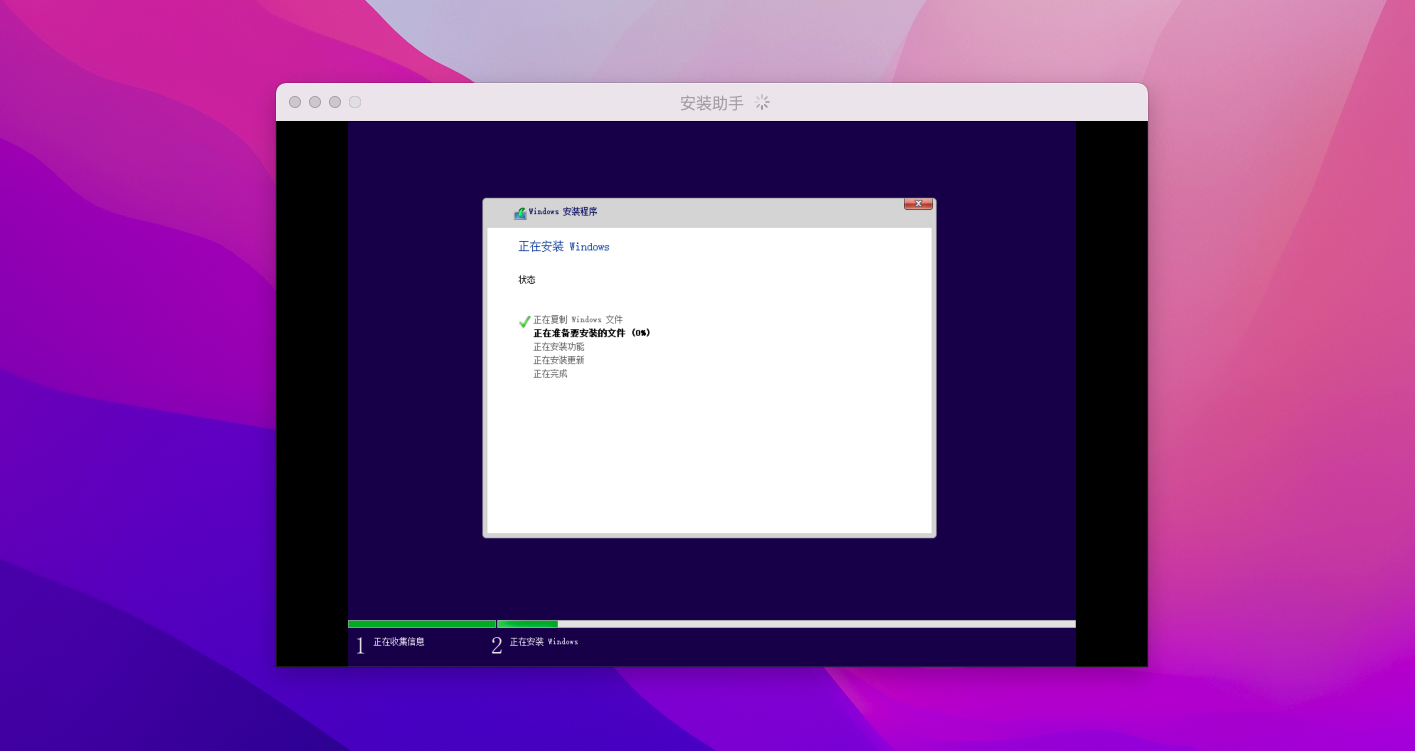The image size is (1415, 751).
Task: Click the fourth faded macOS title bar button
Action: 355,102
